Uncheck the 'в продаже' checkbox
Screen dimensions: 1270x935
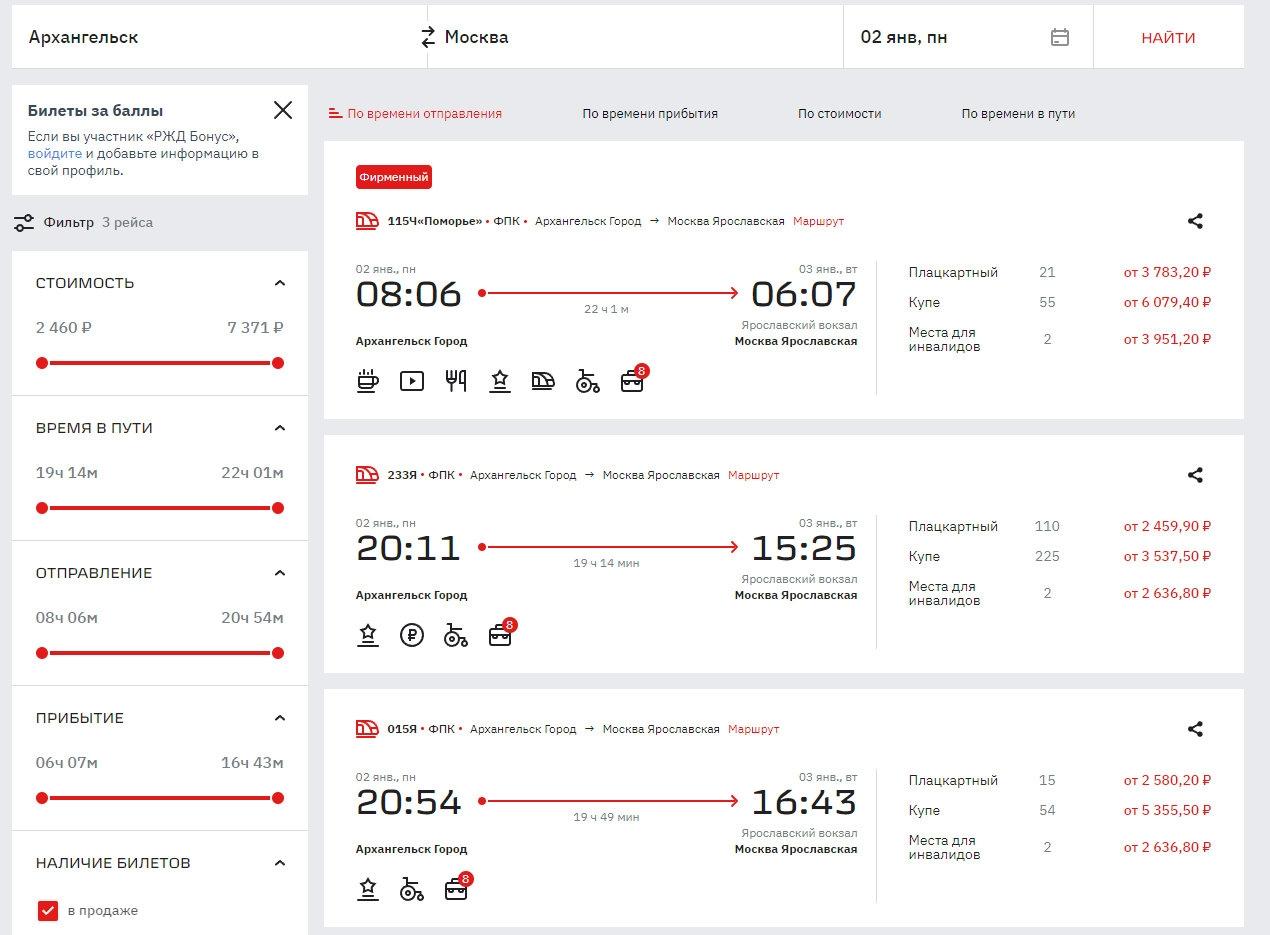(x=47, y=911)
